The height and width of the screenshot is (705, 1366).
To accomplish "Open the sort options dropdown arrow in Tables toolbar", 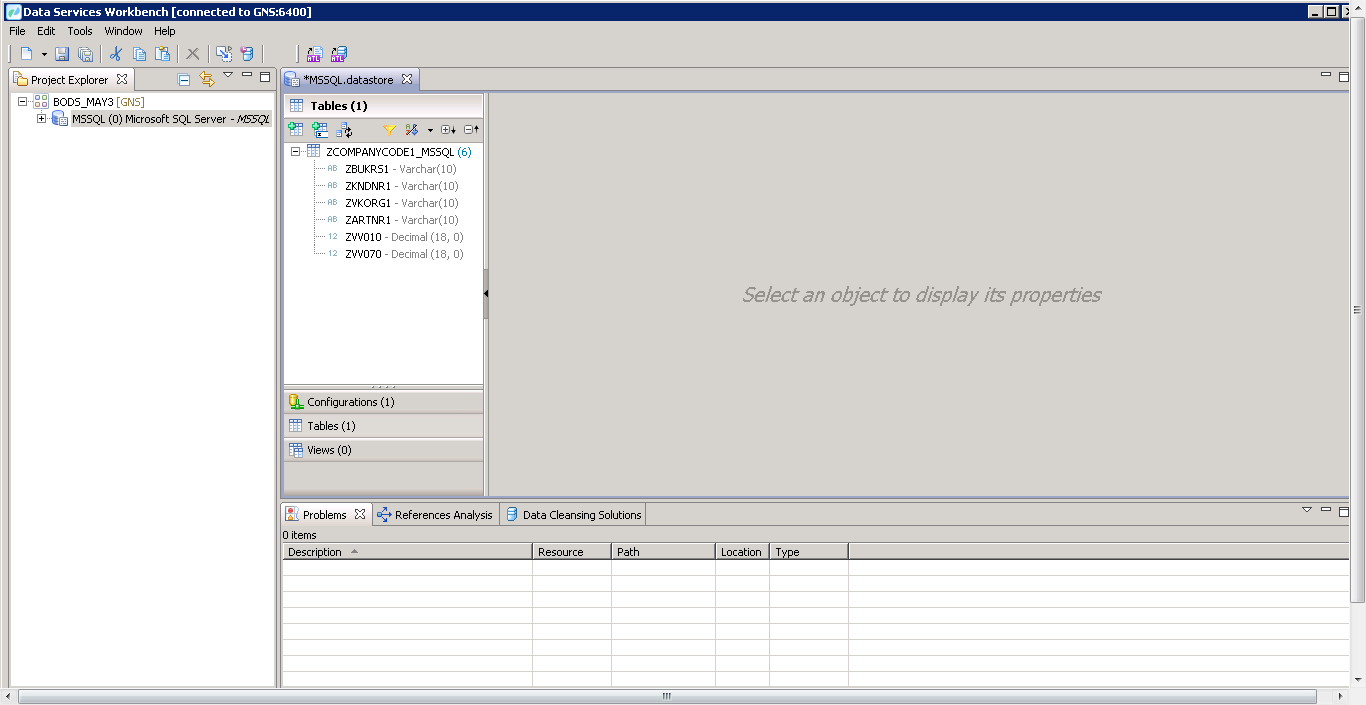I will click(430, 129).
